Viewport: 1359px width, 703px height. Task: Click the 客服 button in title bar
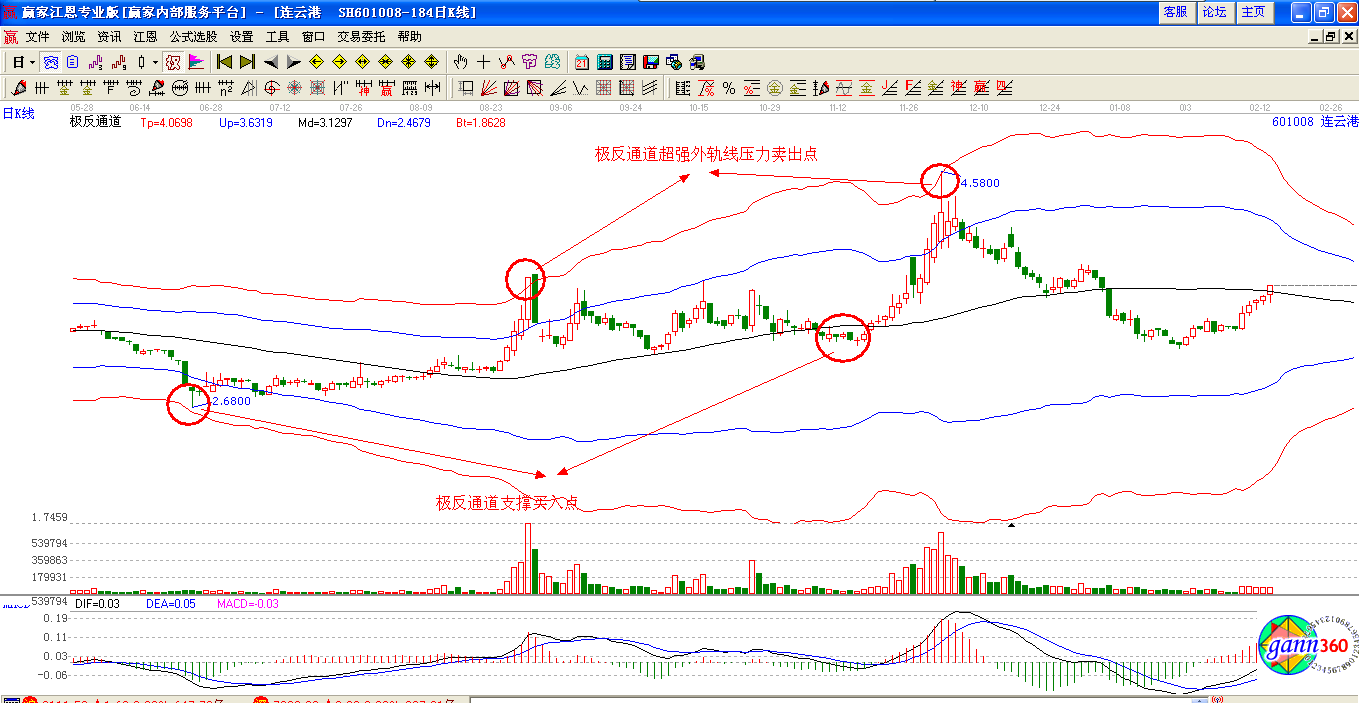tap(1175, 12)
